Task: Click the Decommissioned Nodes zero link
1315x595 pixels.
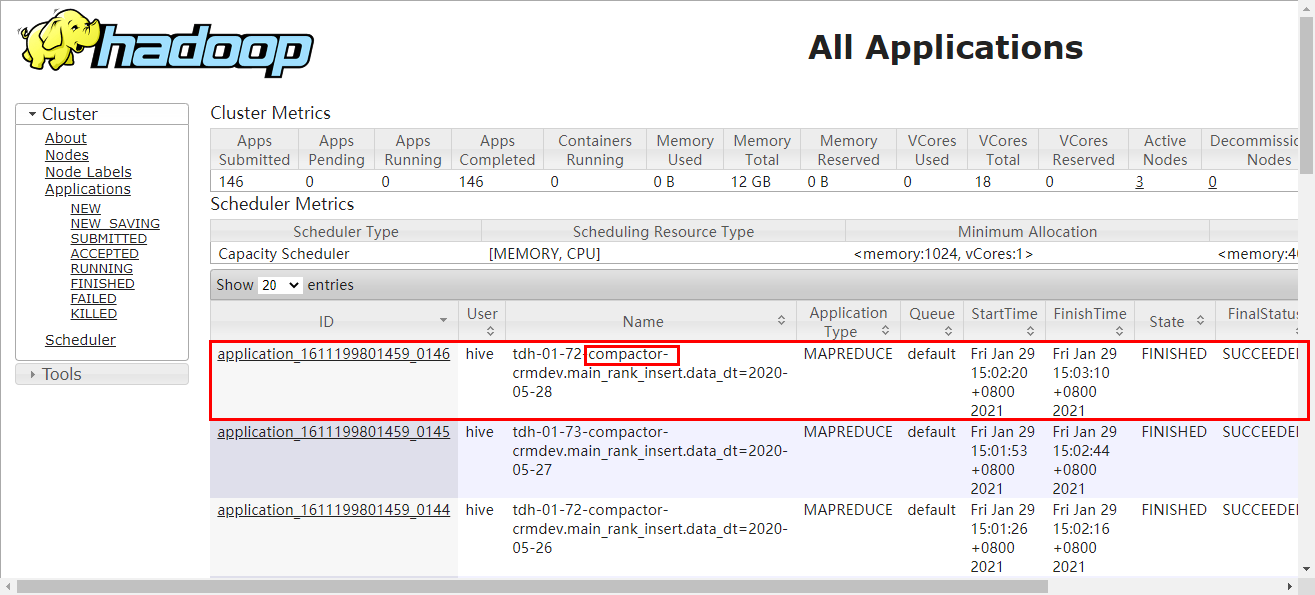Action: pyautogui.click(x=1212, y=182)
